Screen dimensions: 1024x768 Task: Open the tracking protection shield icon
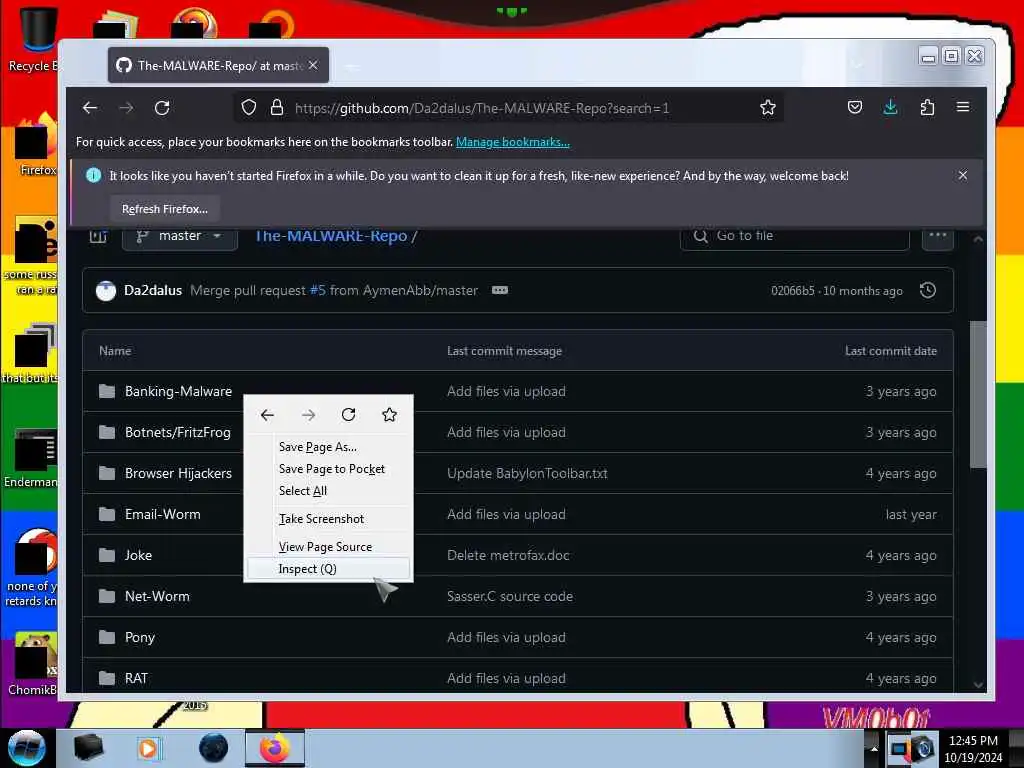249,108
